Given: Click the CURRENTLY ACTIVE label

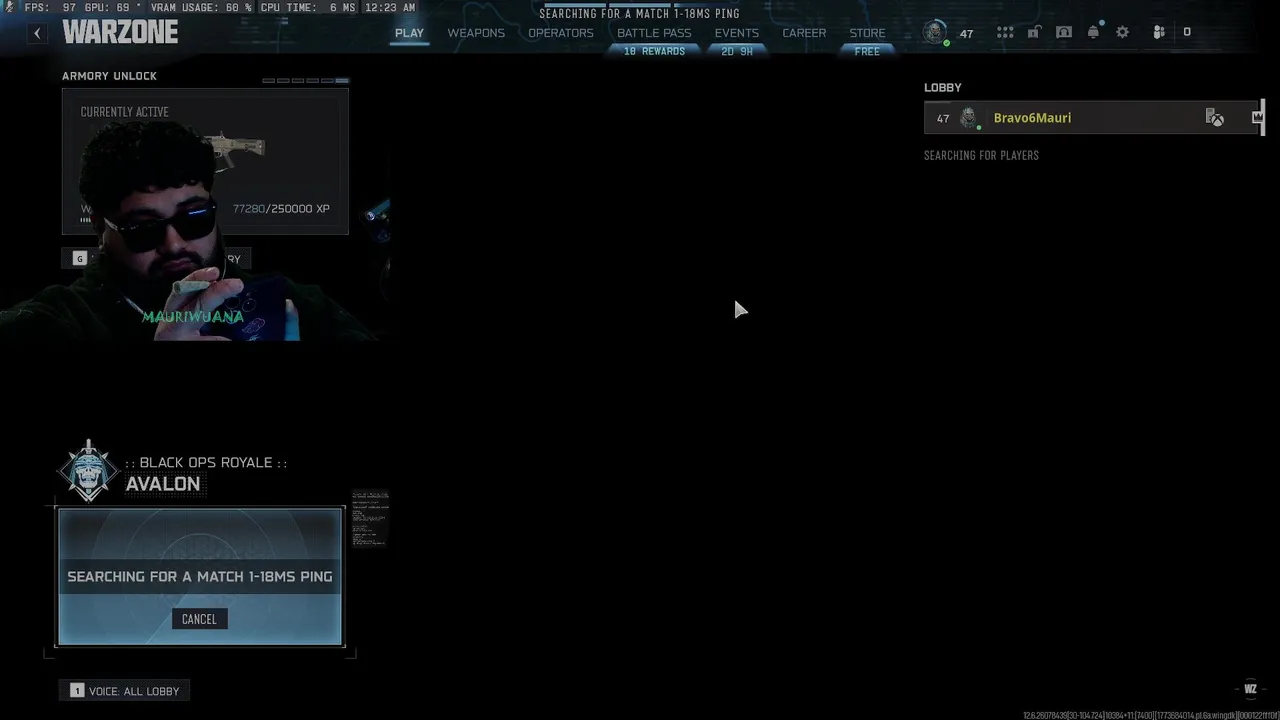Looking at the screenshot, I should pyautogui.click(x=124, y=112).
